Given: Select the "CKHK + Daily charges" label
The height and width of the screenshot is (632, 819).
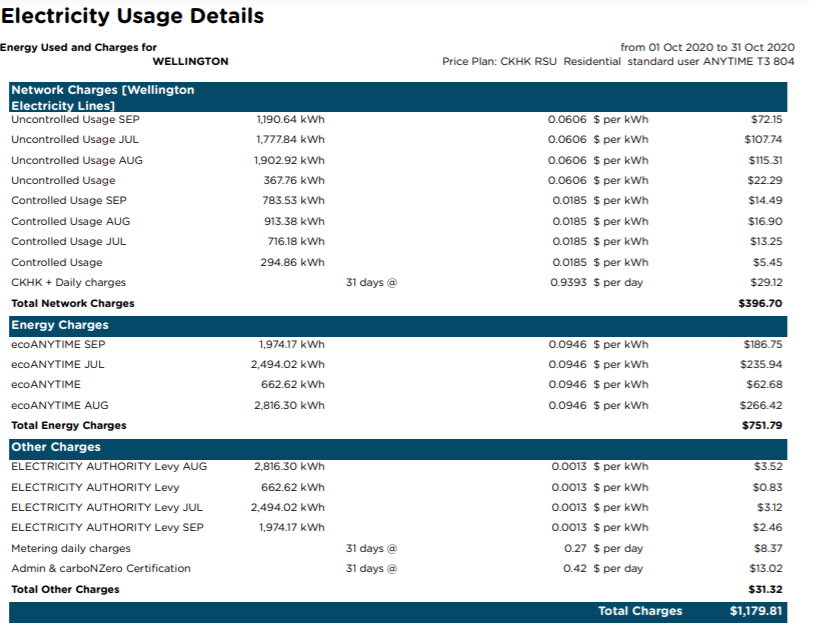Looking at the screenshot, I should 68,283.
